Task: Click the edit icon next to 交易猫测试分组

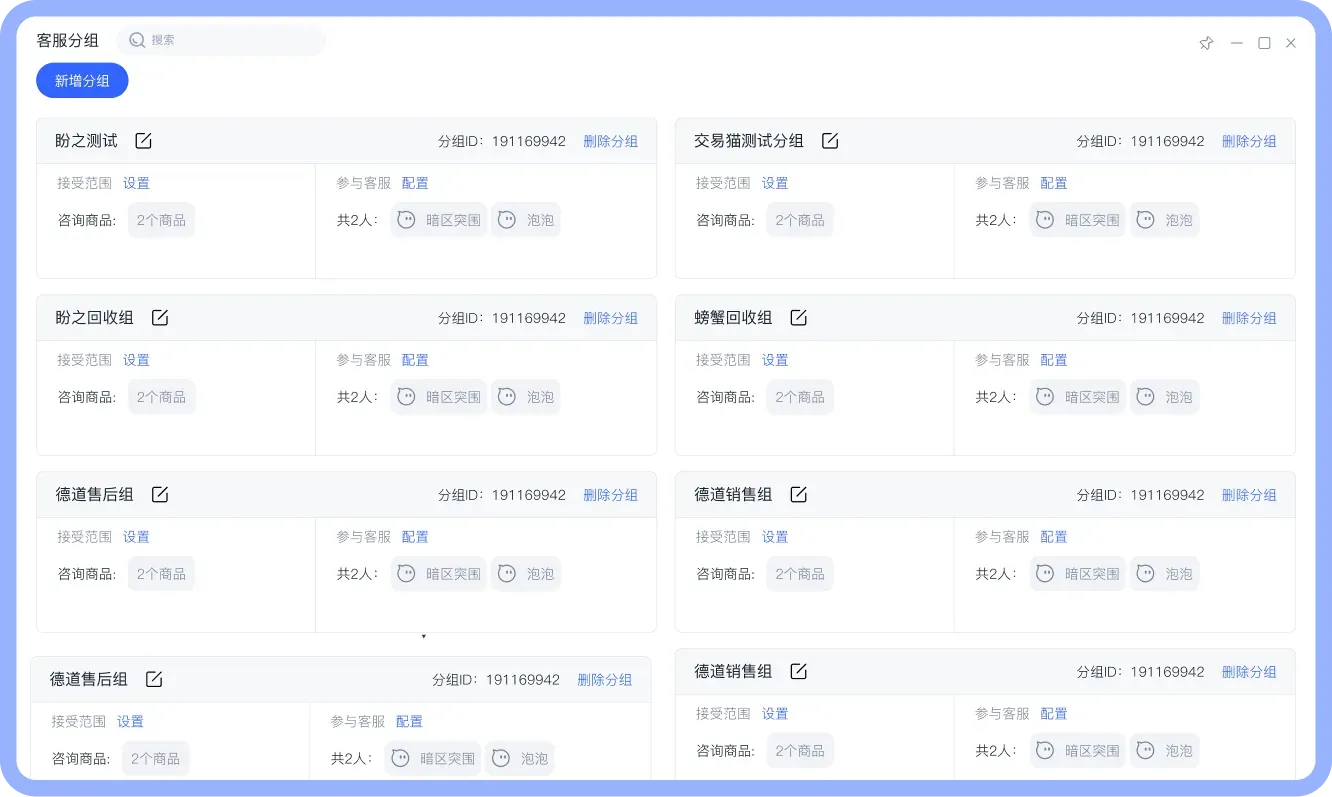Action: tap(829, 141)
